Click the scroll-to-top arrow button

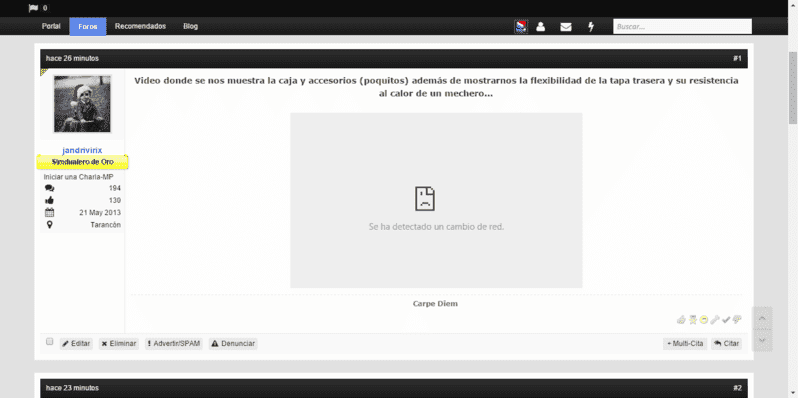(x=762, y=318)
